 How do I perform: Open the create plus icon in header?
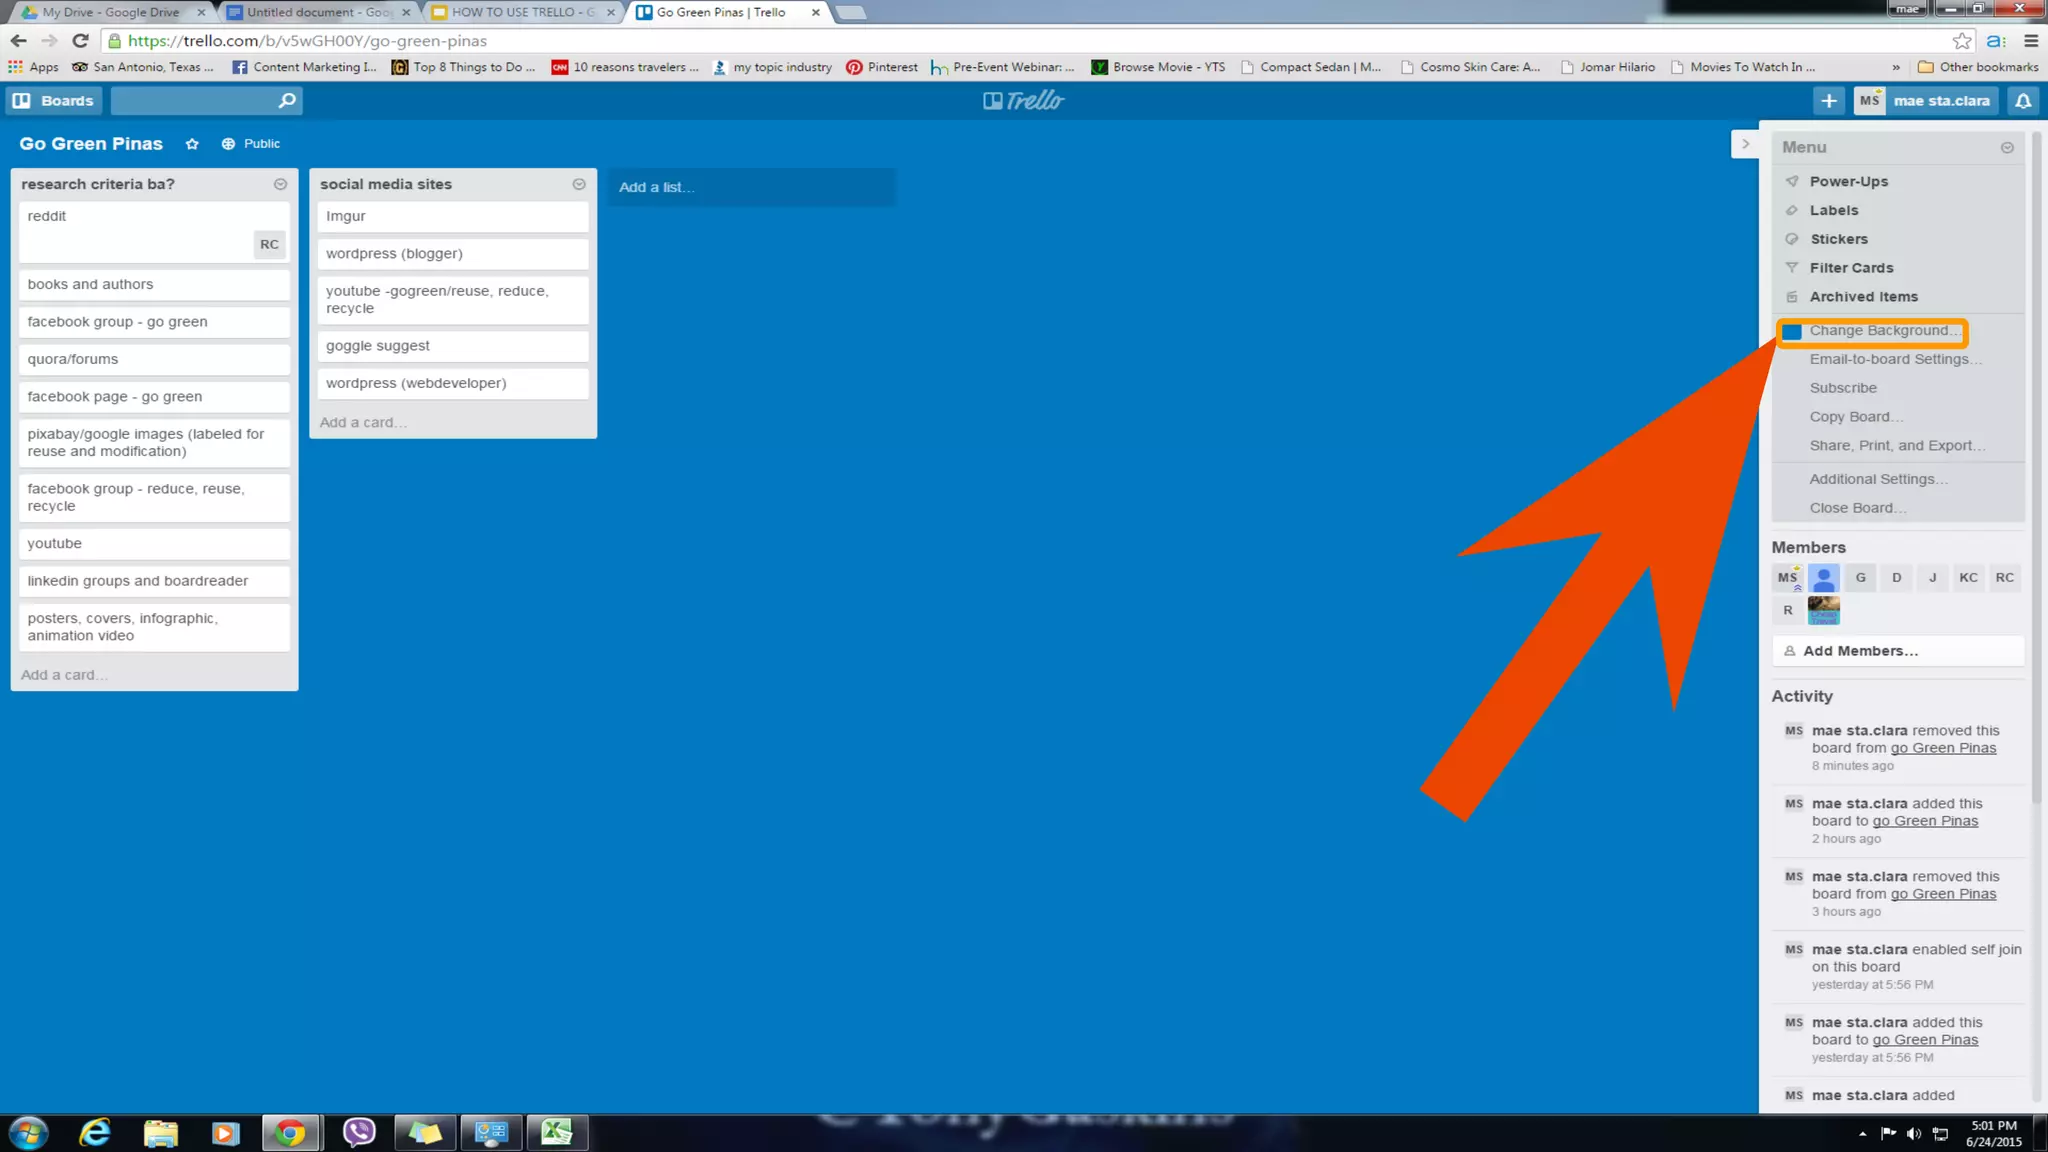pyautogui.click(x=1828, y=101)
